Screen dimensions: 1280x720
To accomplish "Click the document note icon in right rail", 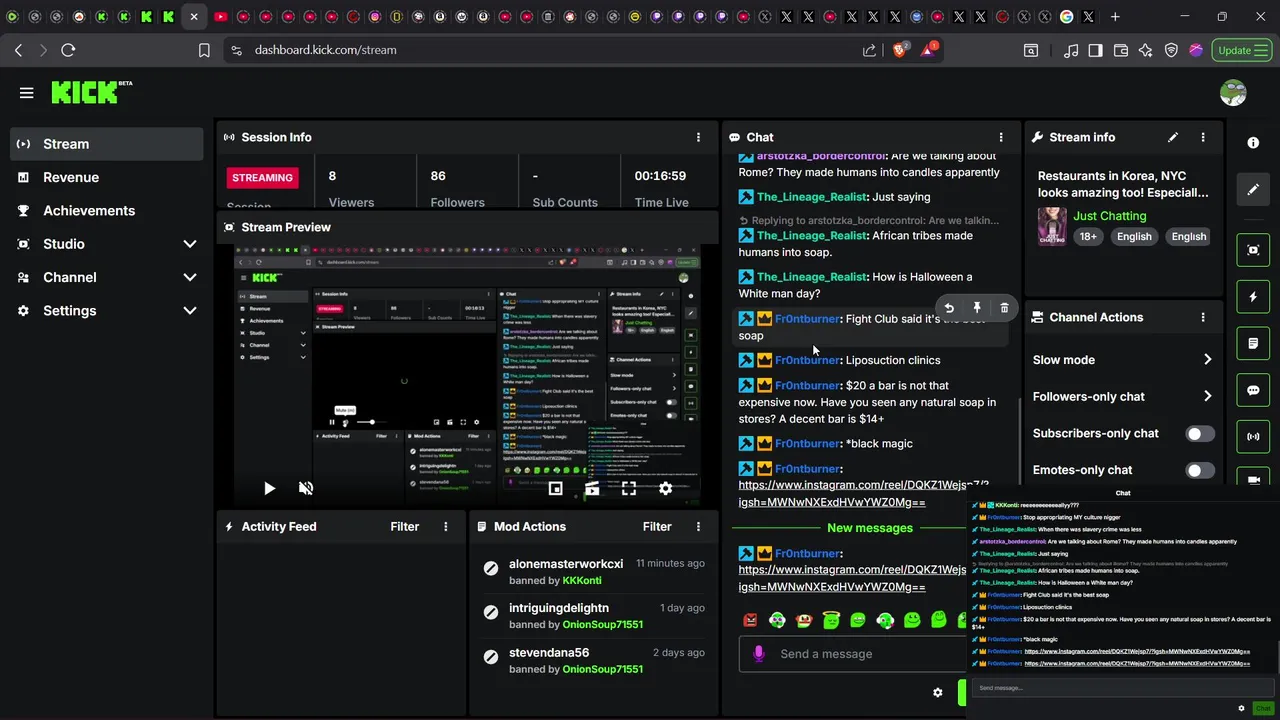I will 1253,344.
